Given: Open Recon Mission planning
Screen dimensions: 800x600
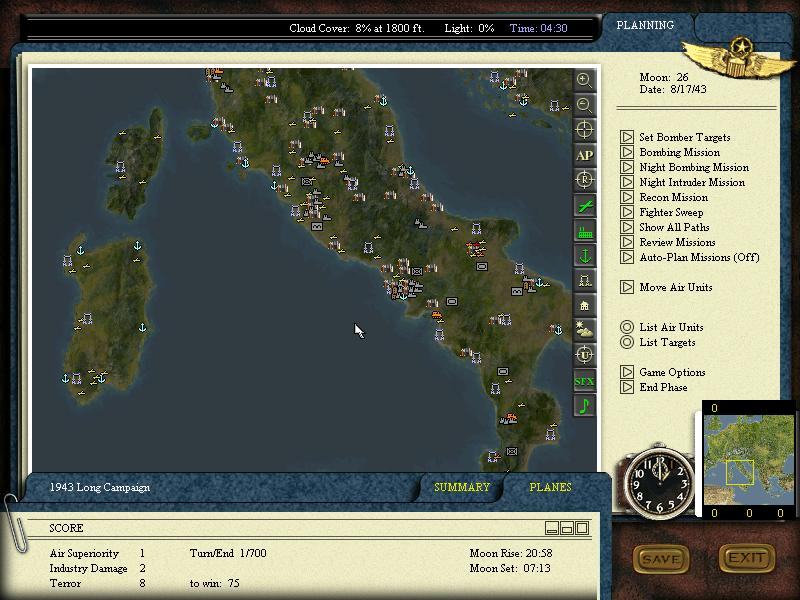Looking at the screenshot, I should tap(664, 197).
